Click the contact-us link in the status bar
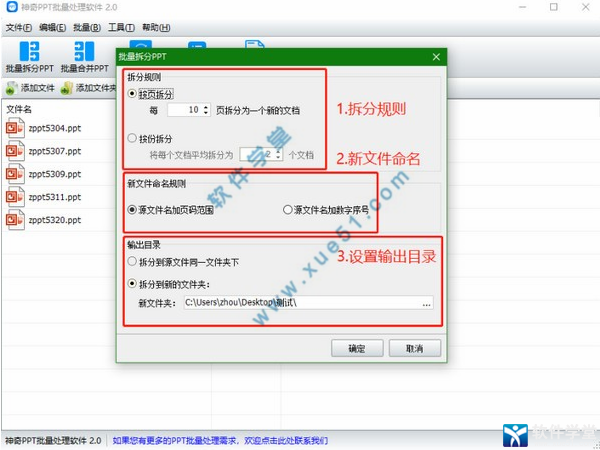Viewport: 600px width, 450px height. (220, 440)
